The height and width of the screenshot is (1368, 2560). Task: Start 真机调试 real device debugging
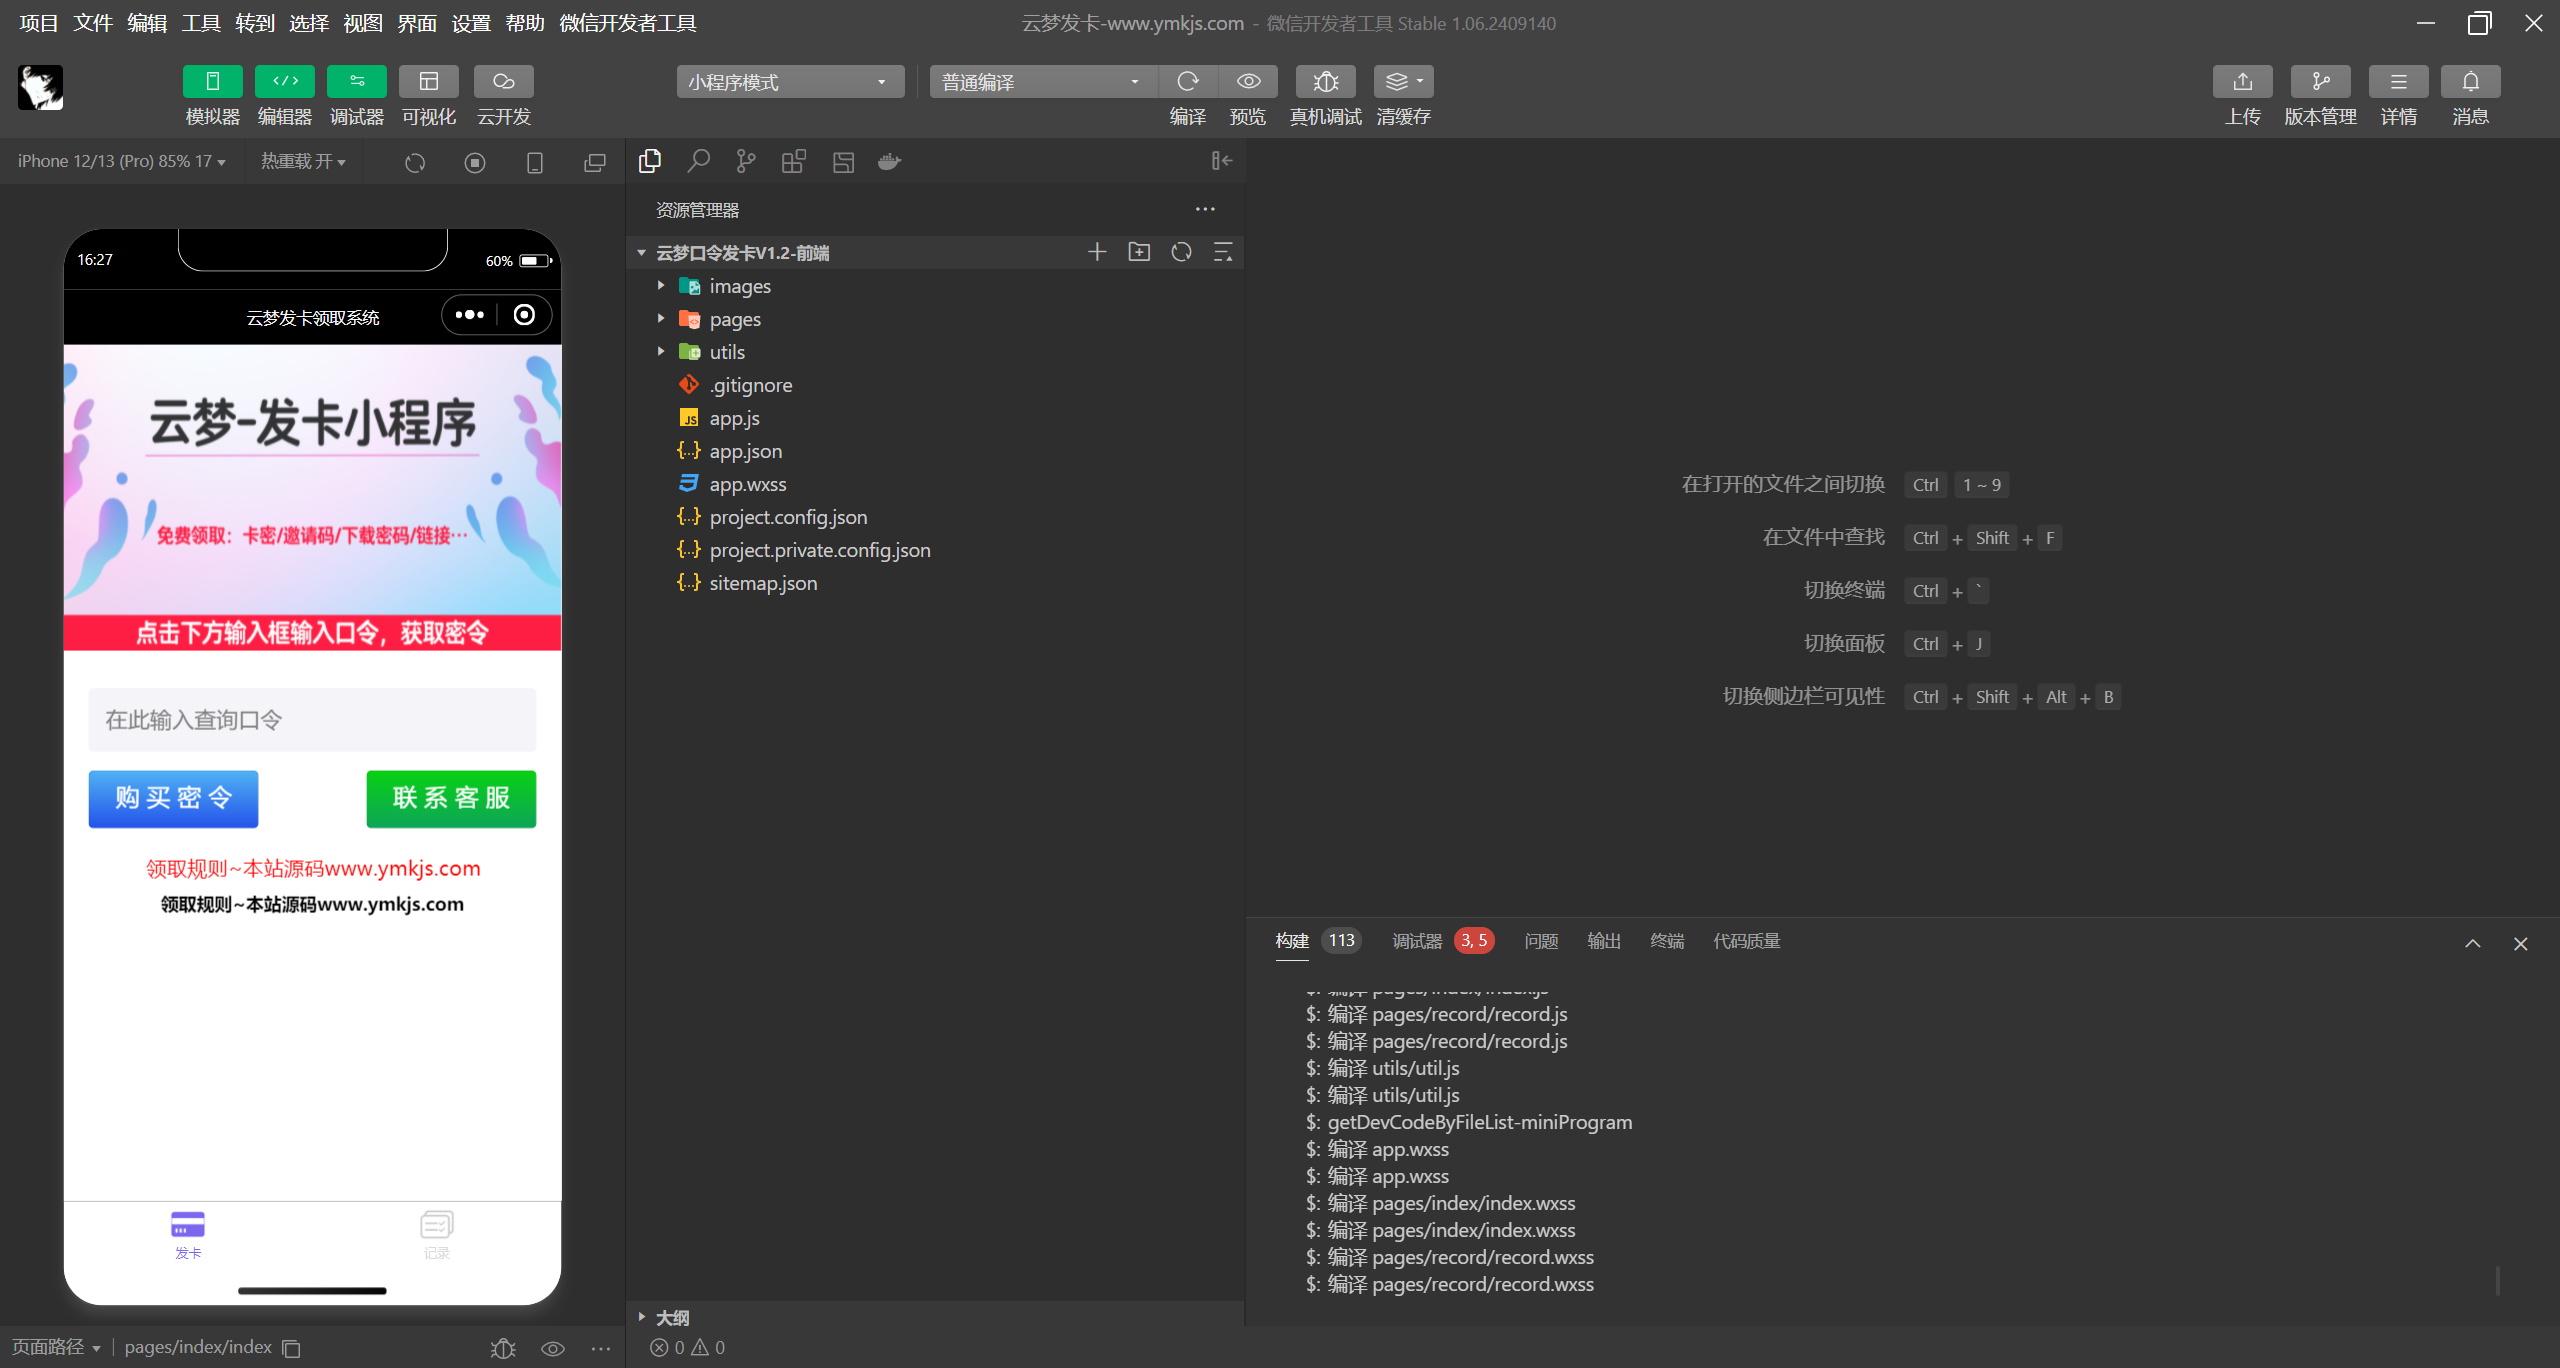coord(1326,81)
